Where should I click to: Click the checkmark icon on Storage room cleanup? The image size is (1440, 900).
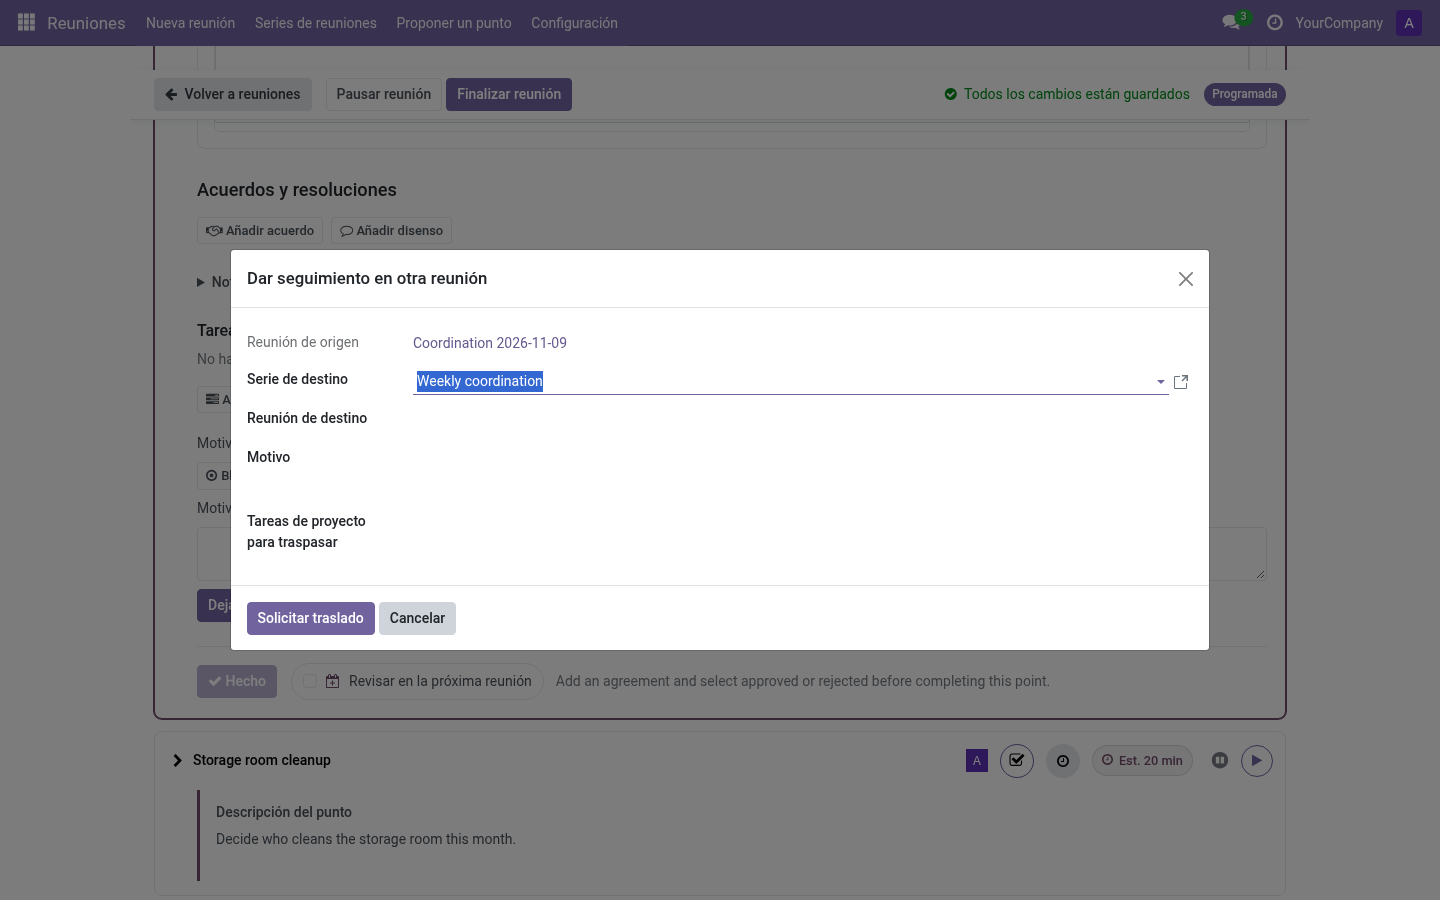[x=1017, y=761]
